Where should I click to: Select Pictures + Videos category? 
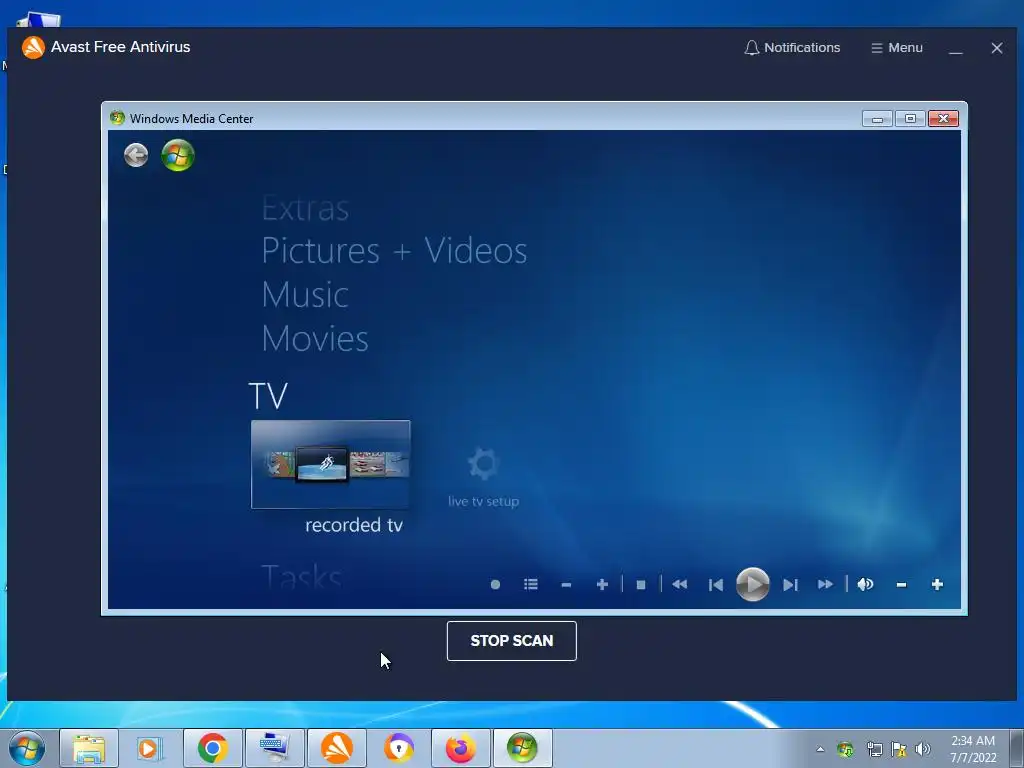click(394, 251)
